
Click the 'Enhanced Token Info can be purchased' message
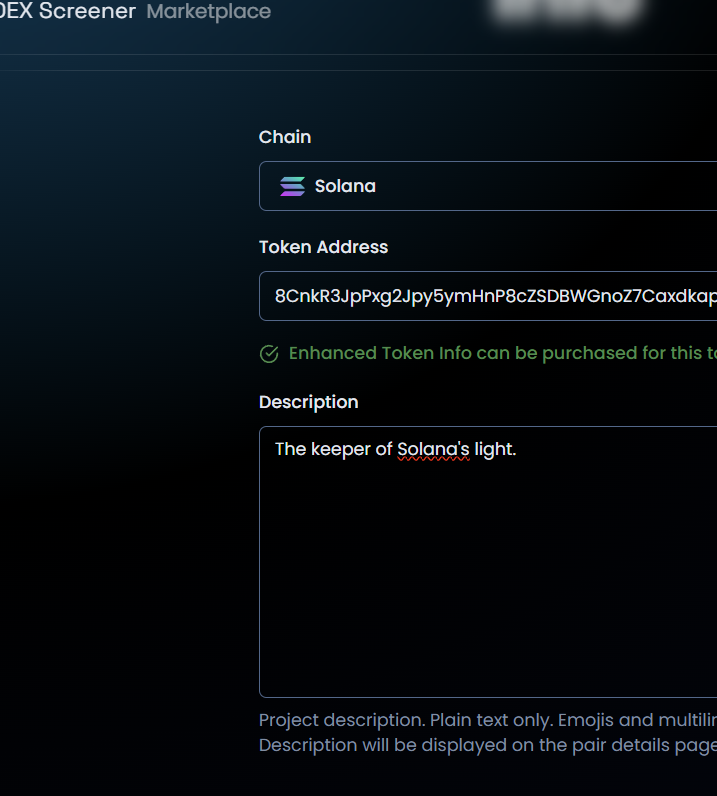503,353
